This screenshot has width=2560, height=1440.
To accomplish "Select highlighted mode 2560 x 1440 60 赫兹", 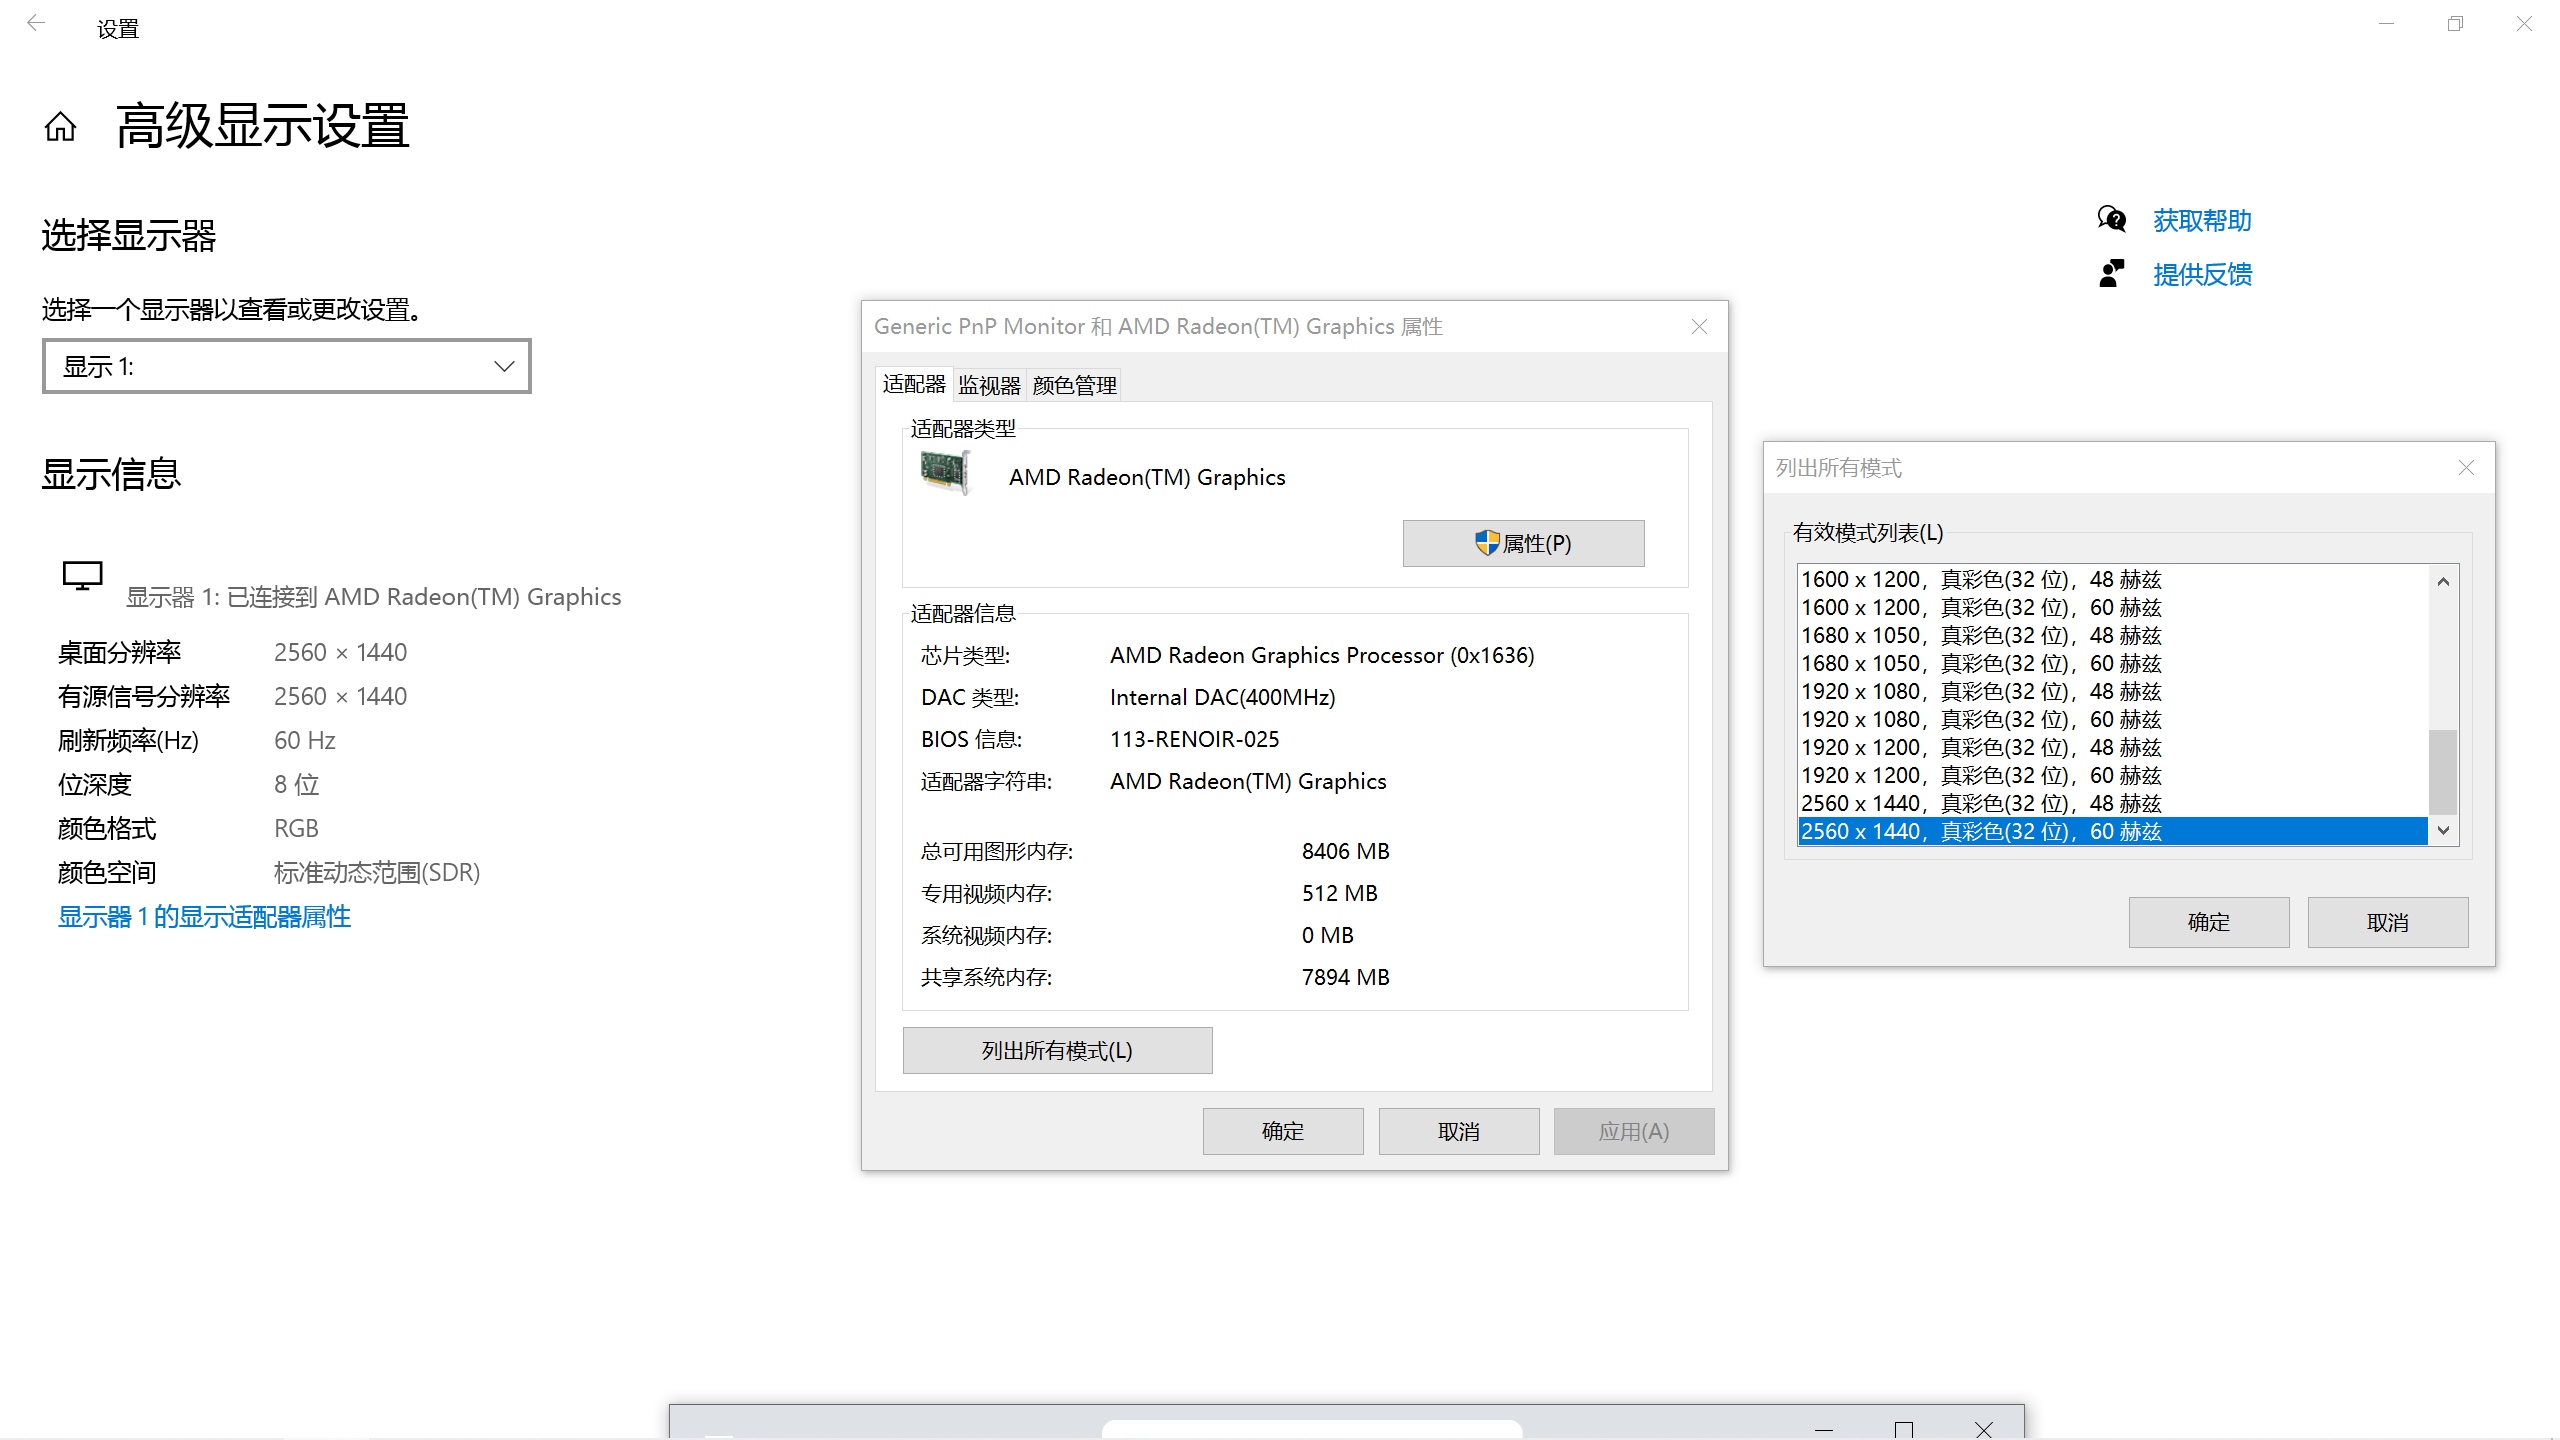I will click(x=2113, y=832).
